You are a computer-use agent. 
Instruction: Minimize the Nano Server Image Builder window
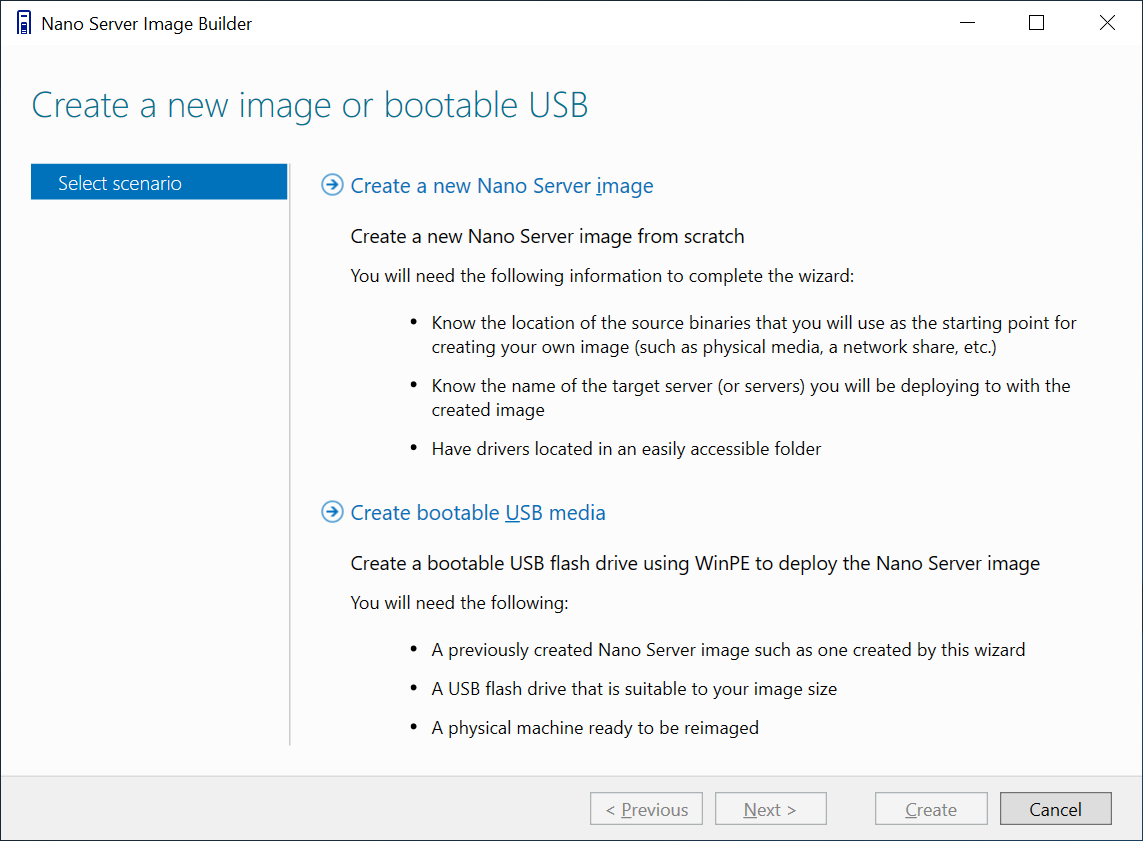pyautogui.click(x=967, y=23)
